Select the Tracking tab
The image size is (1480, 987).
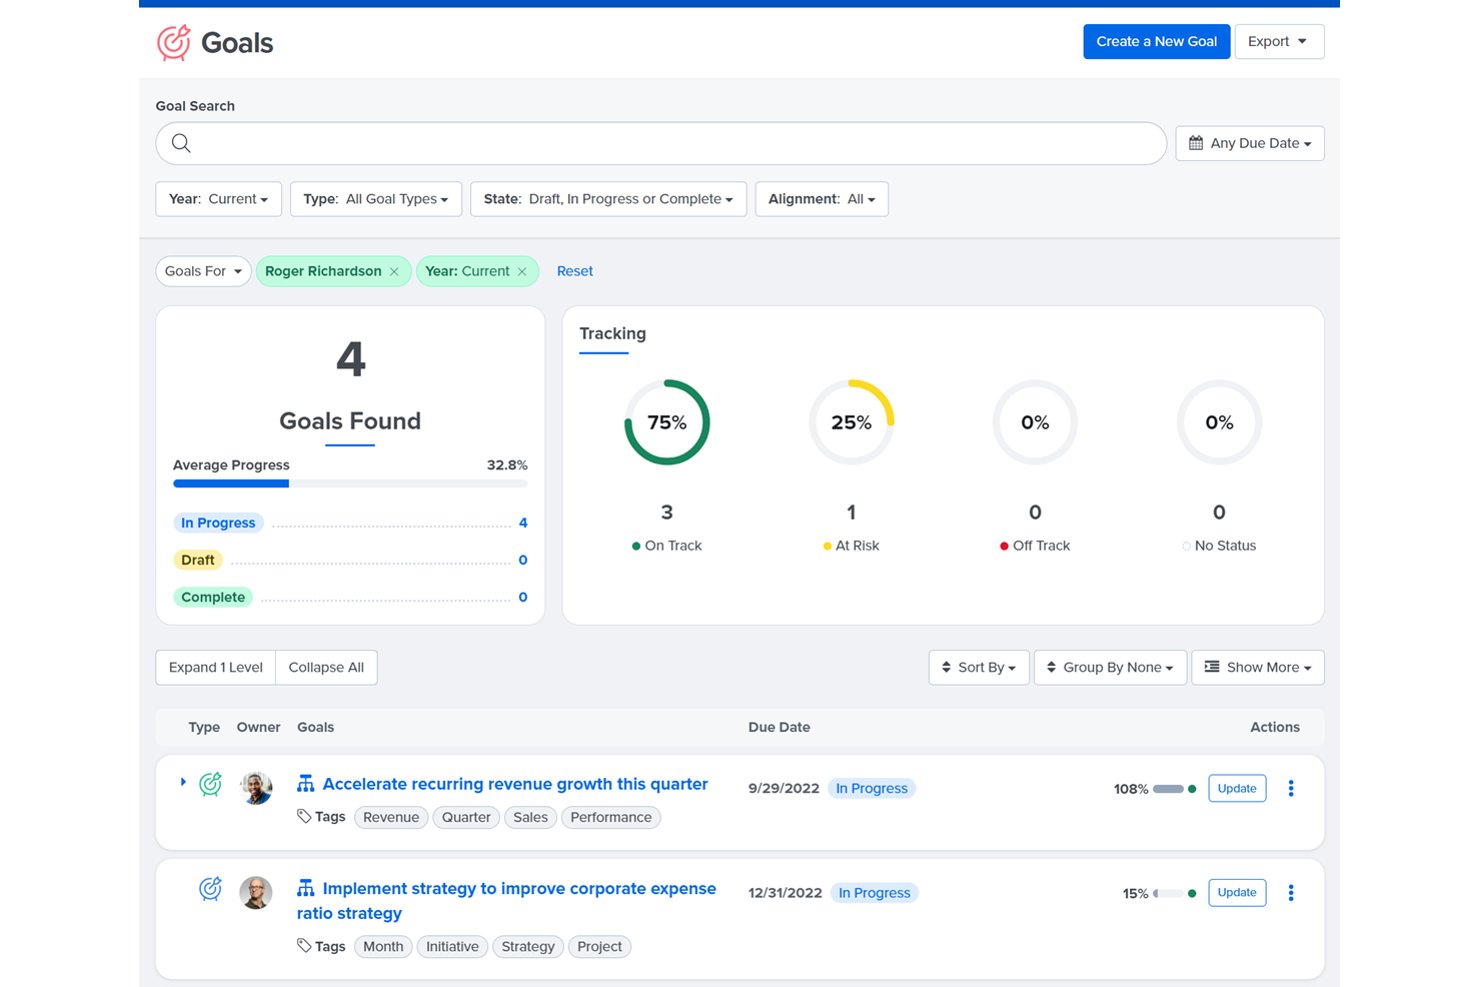tap(612, 334)
